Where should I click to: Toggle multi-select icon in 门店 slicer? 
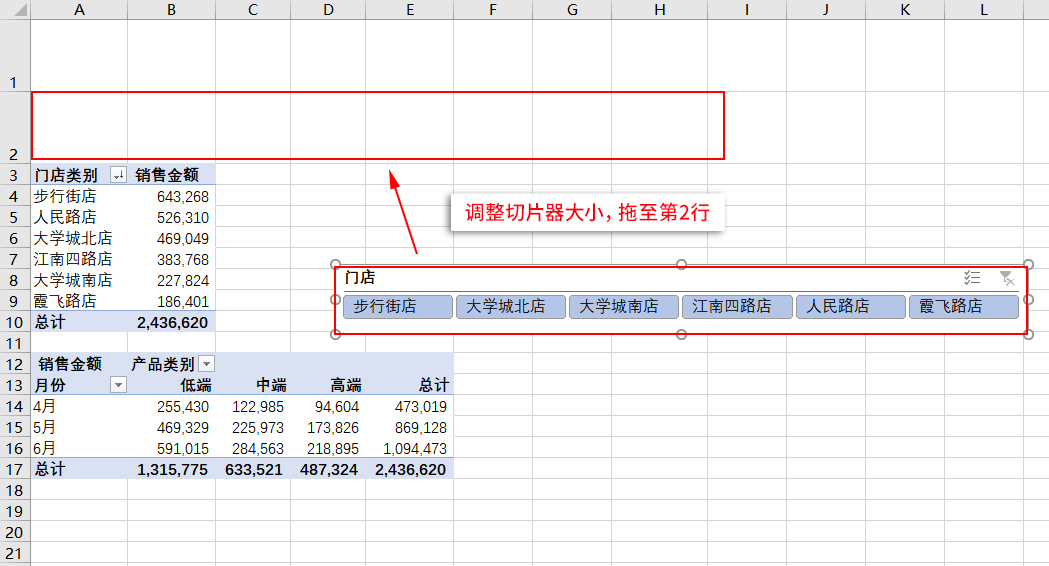[x=972, y=278]
